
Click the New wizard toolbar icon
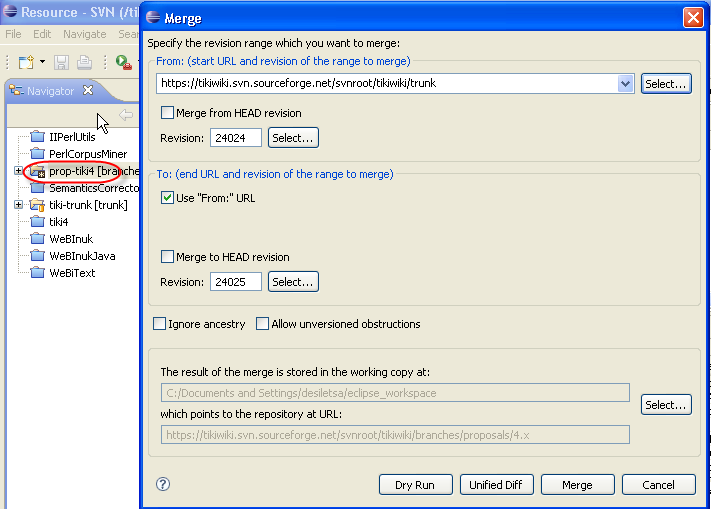(x=26, y=62)
